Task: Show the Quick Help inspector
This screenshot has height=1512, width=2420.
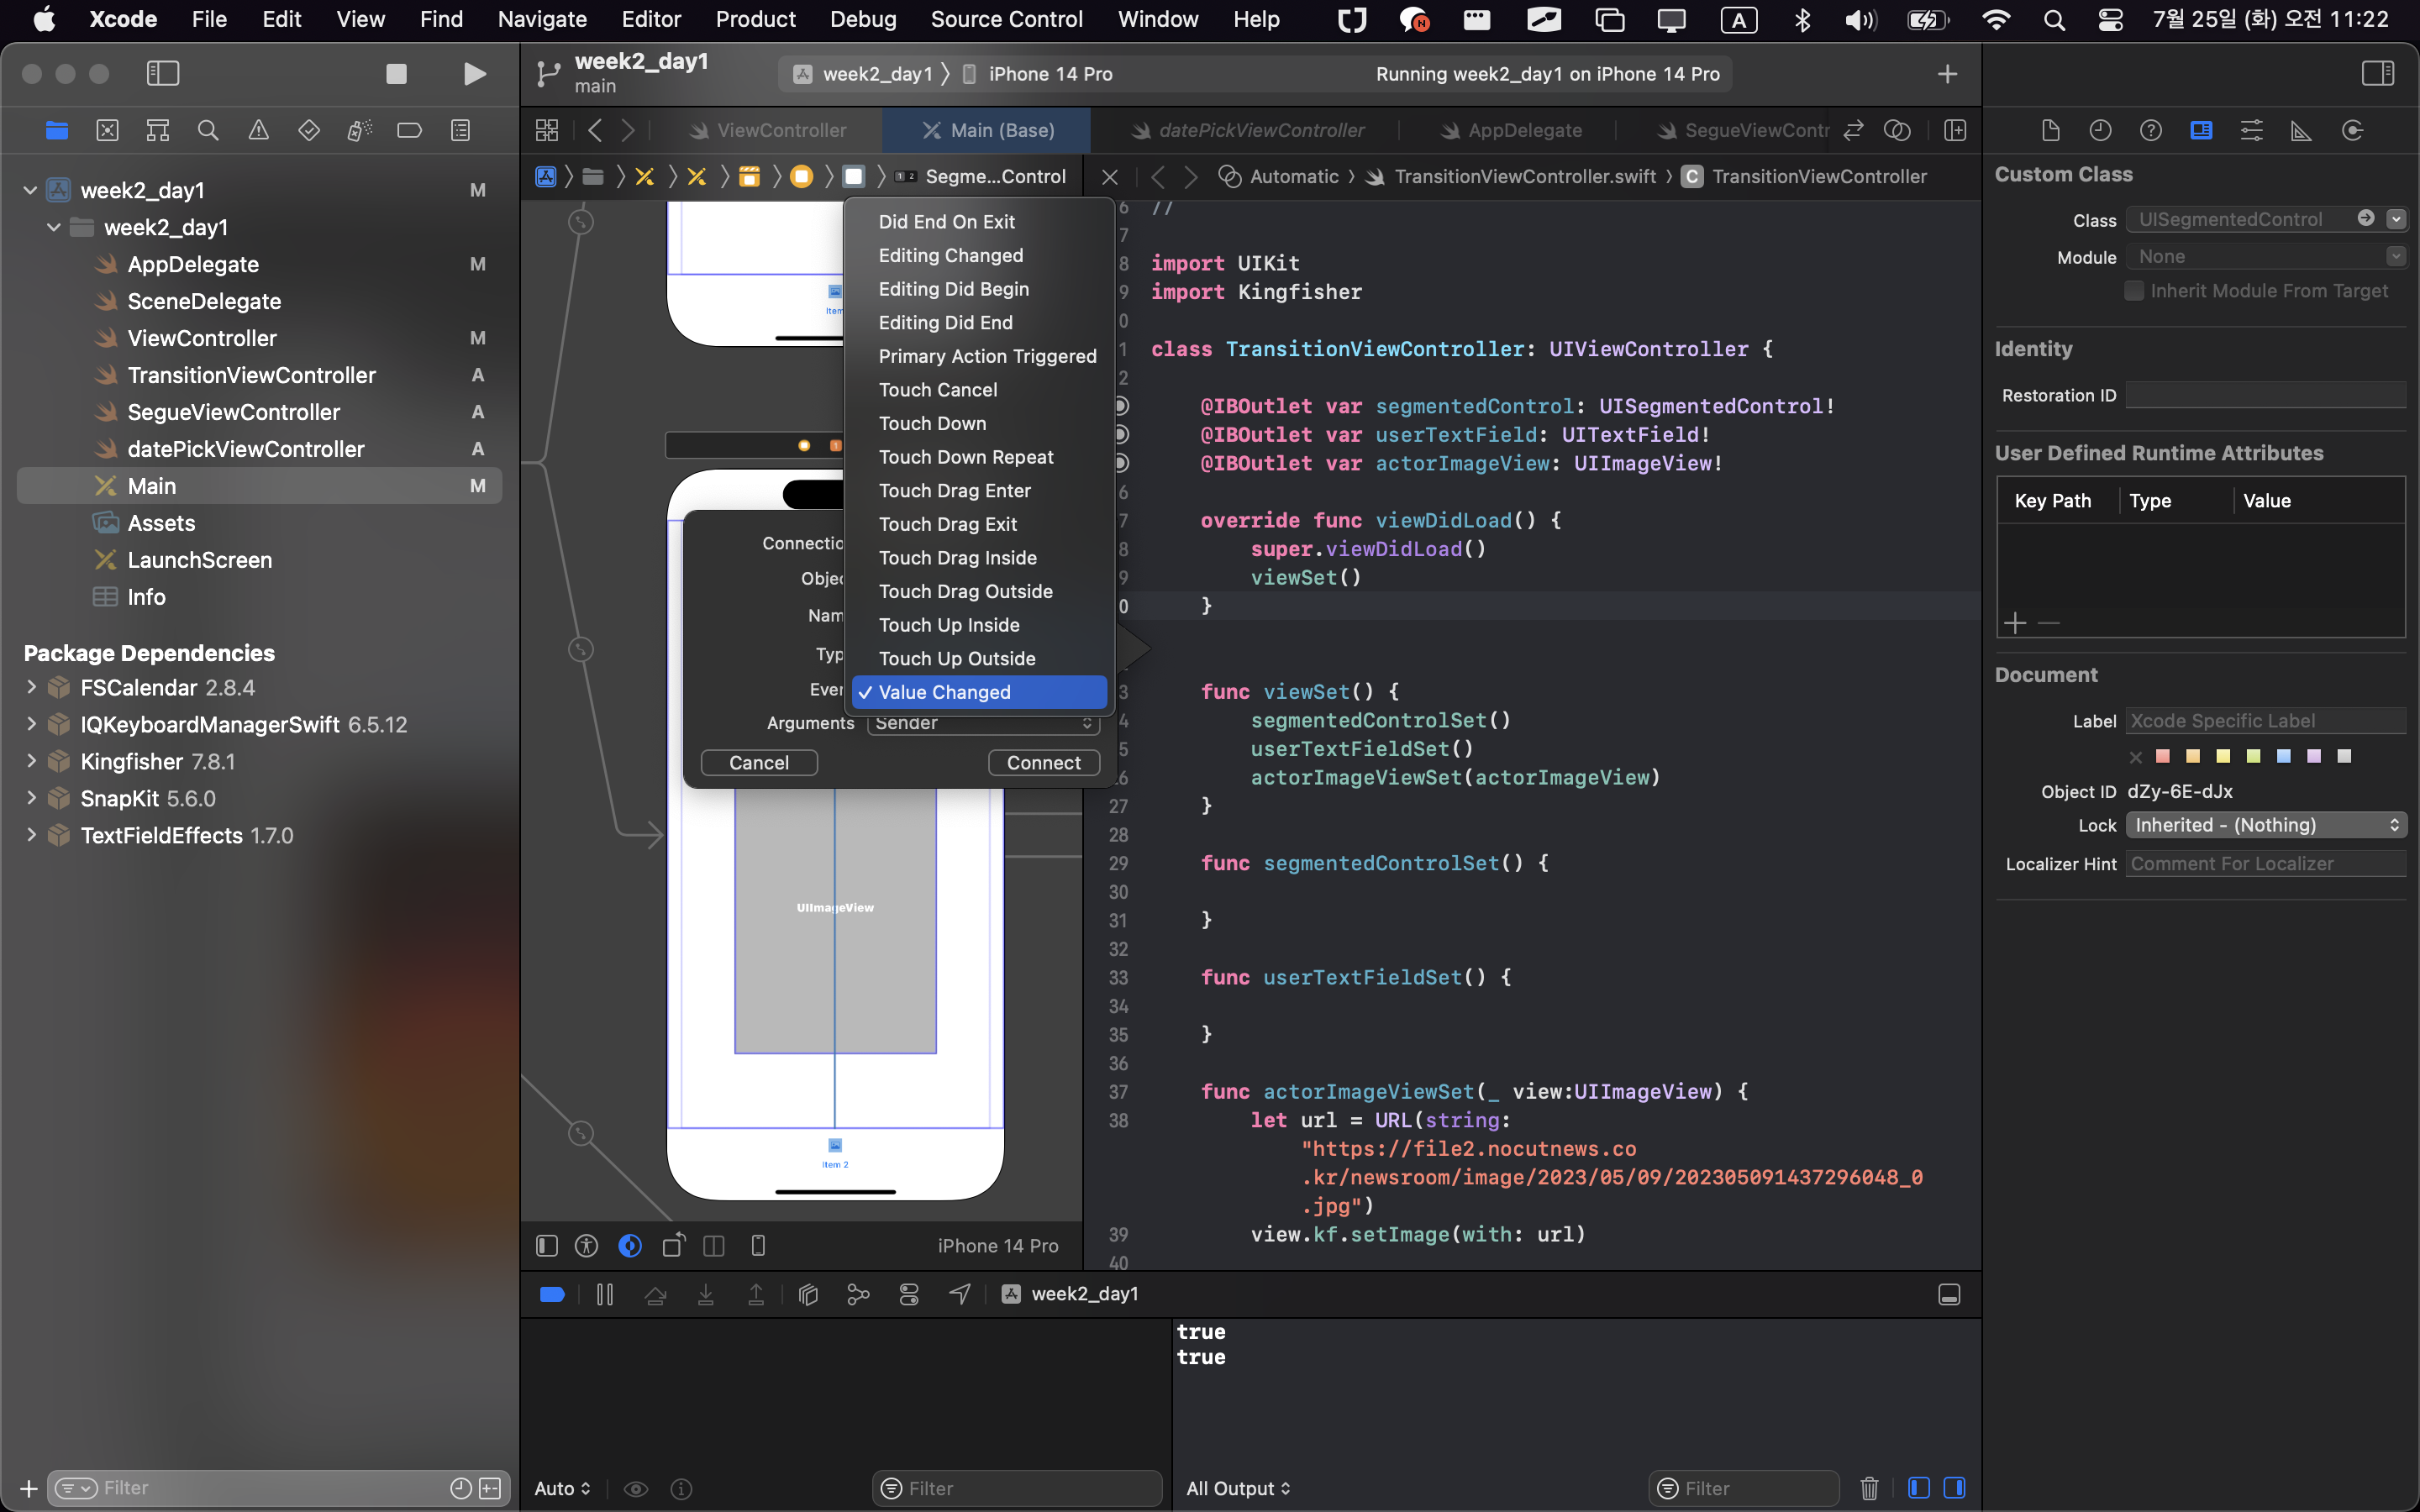Action: (2151, 130)
